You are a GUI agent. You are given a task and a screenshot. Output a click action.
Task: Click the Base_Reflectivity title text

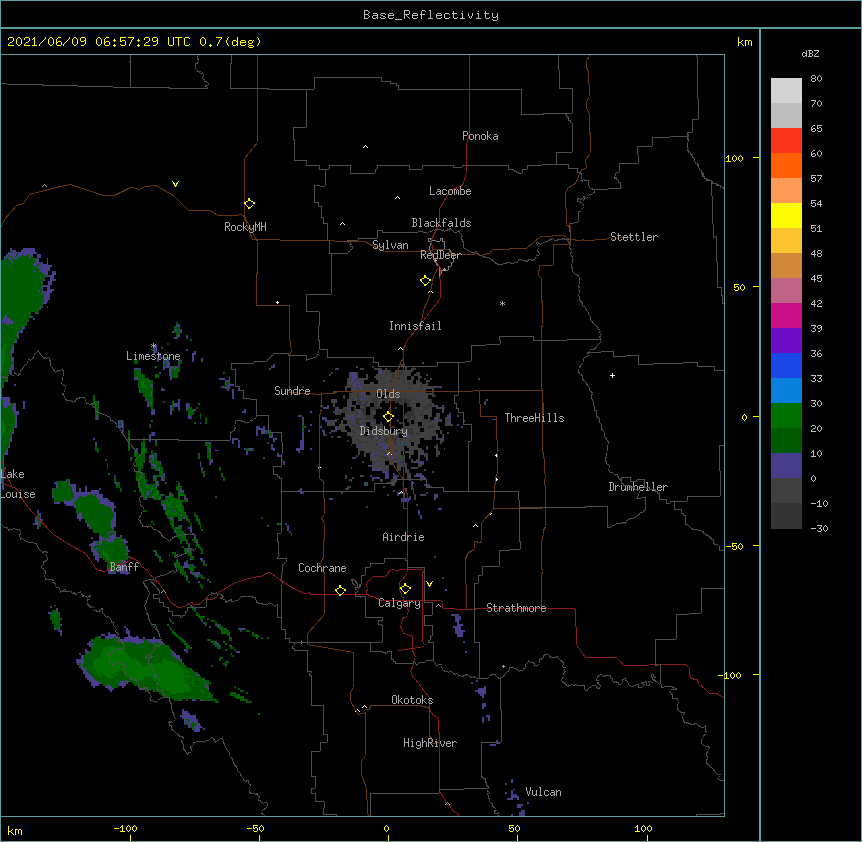pyautogui.click(x=431, y=15)
